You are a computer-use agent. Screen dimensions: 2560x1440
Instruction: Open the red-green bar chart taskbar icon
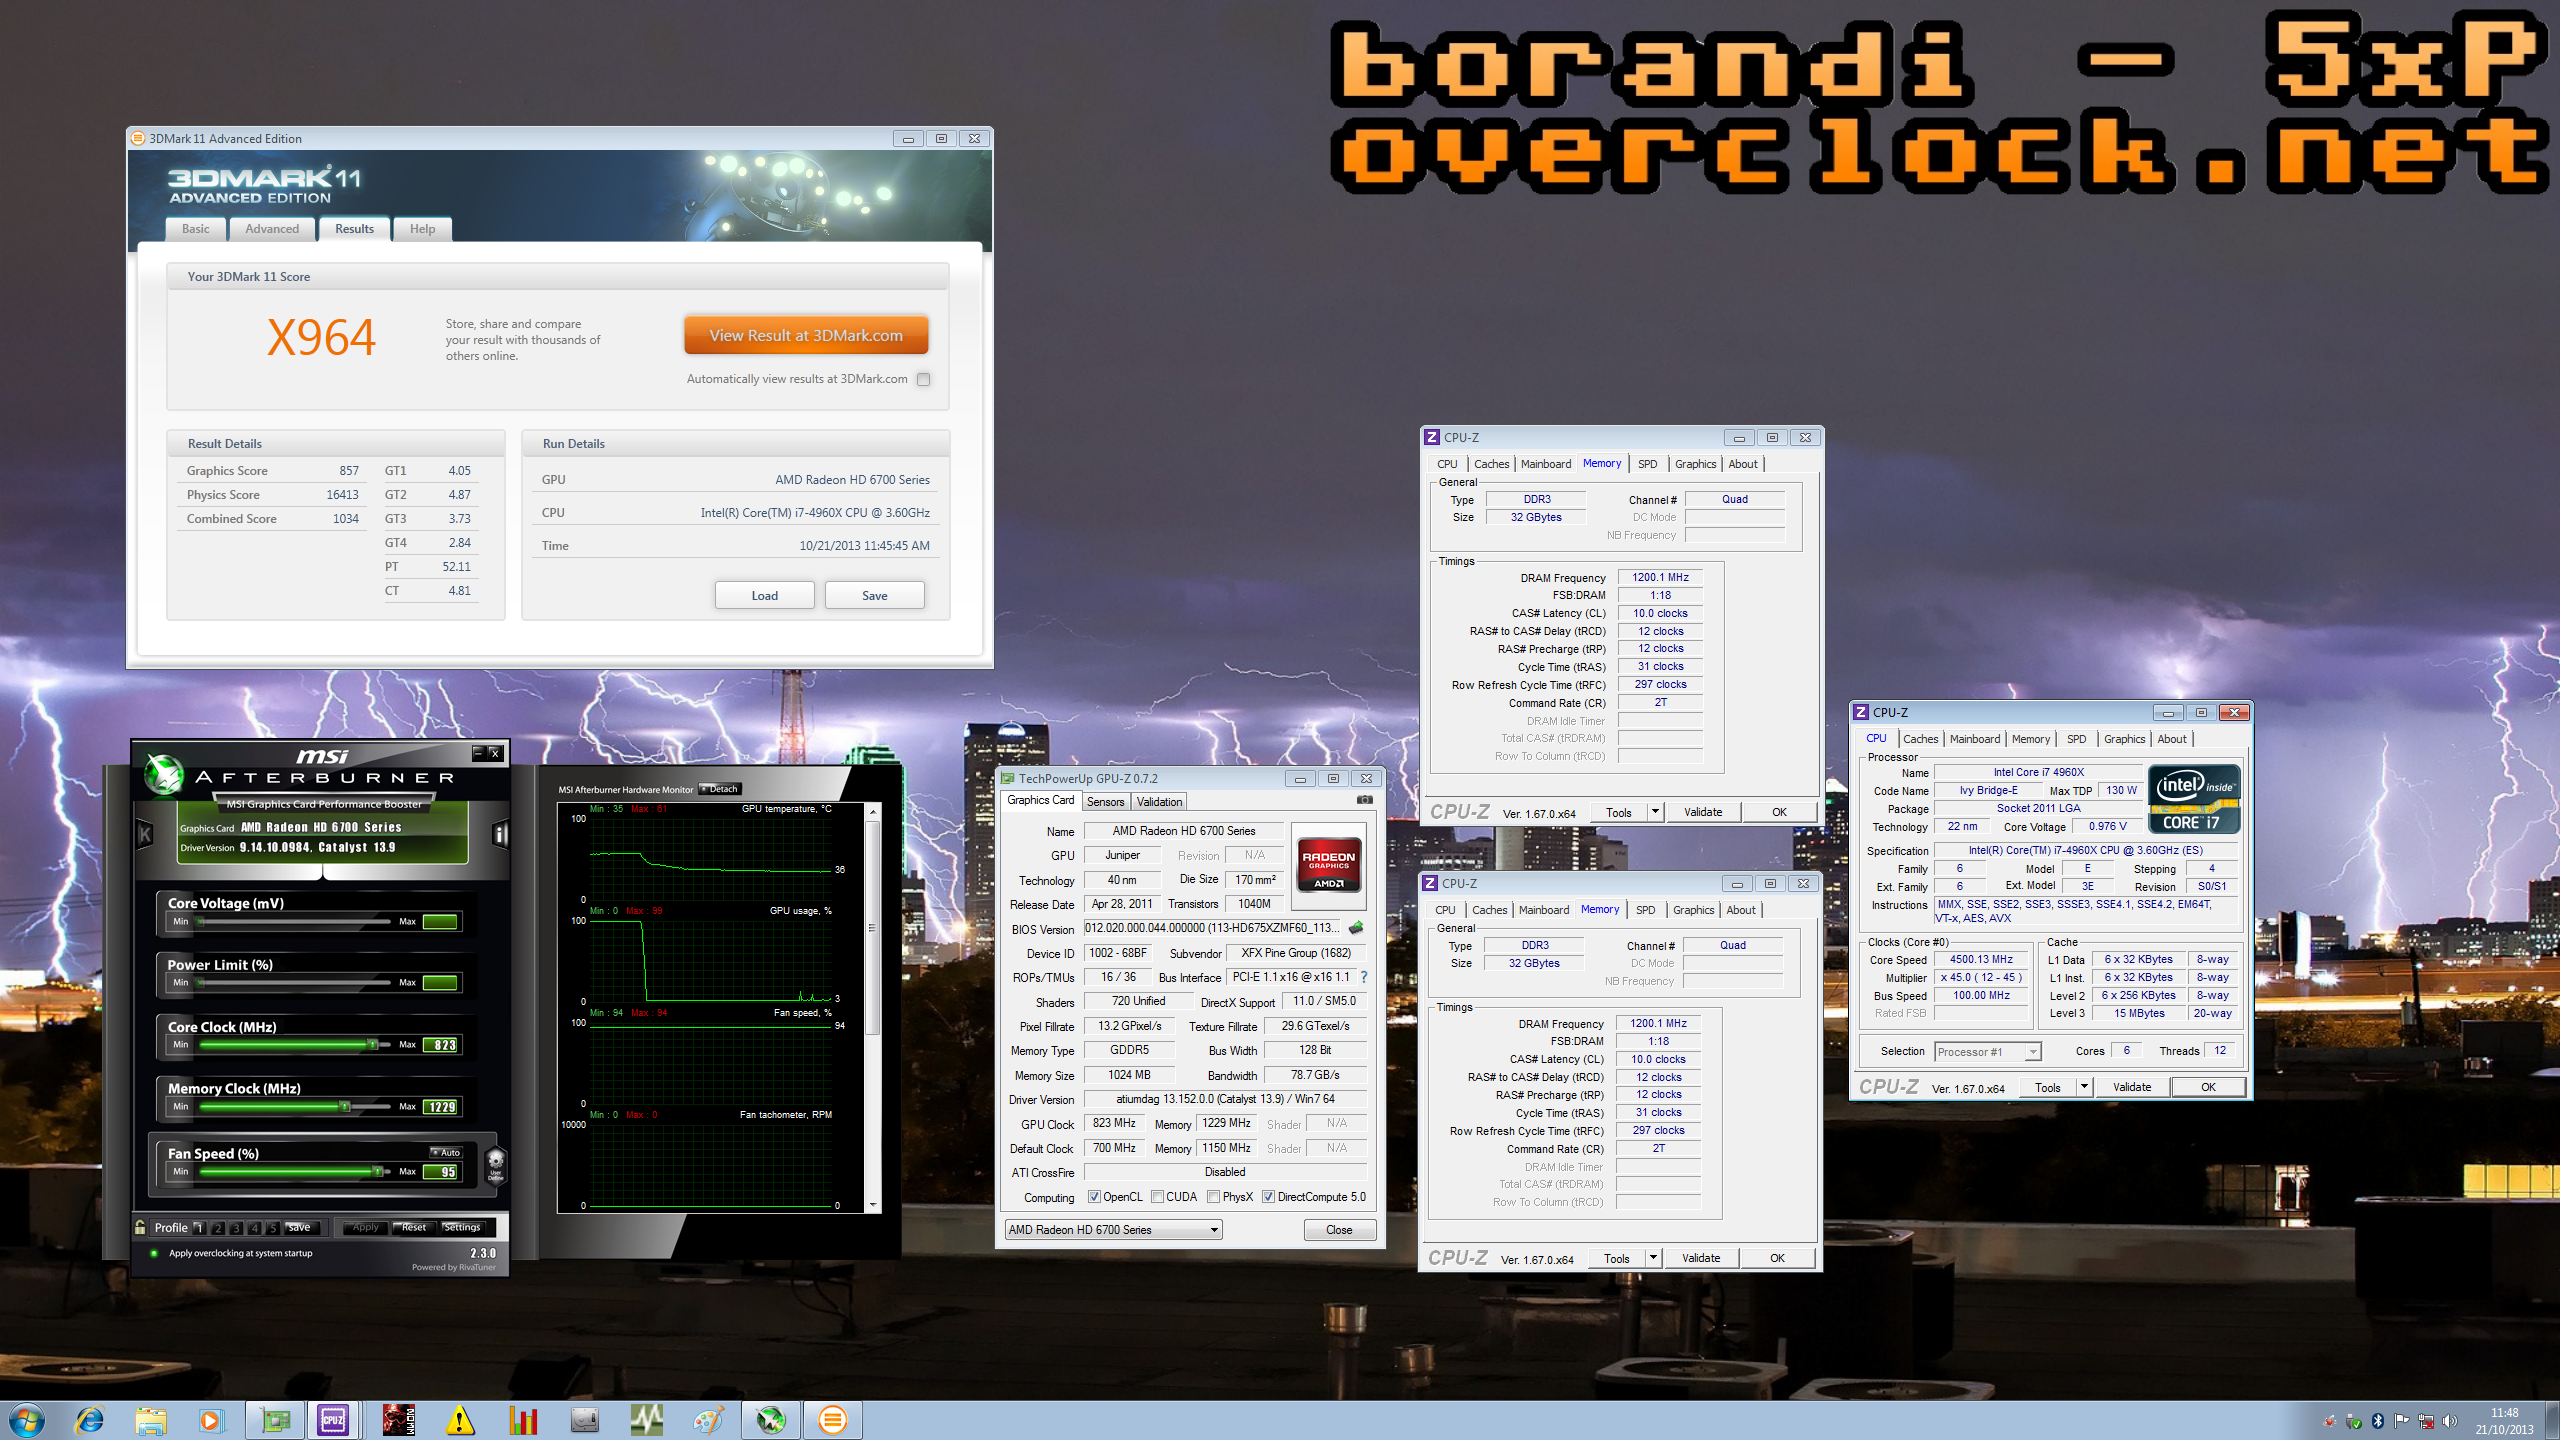522,1420
